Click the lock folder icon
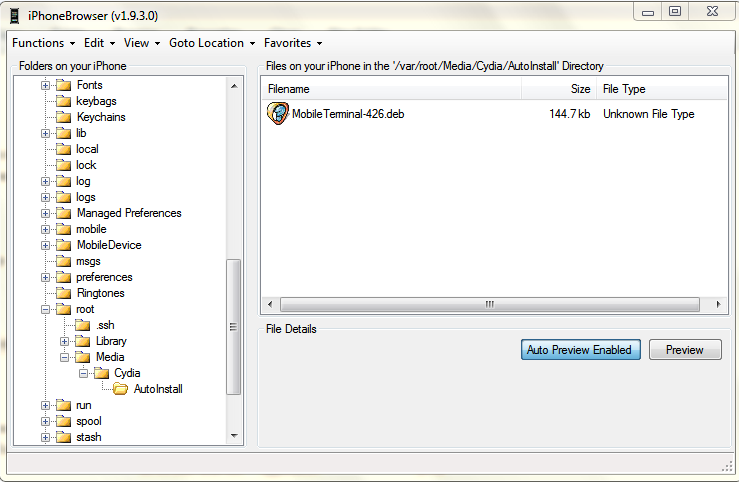Viewport: 739px width, 482px height. pos(63,165)
